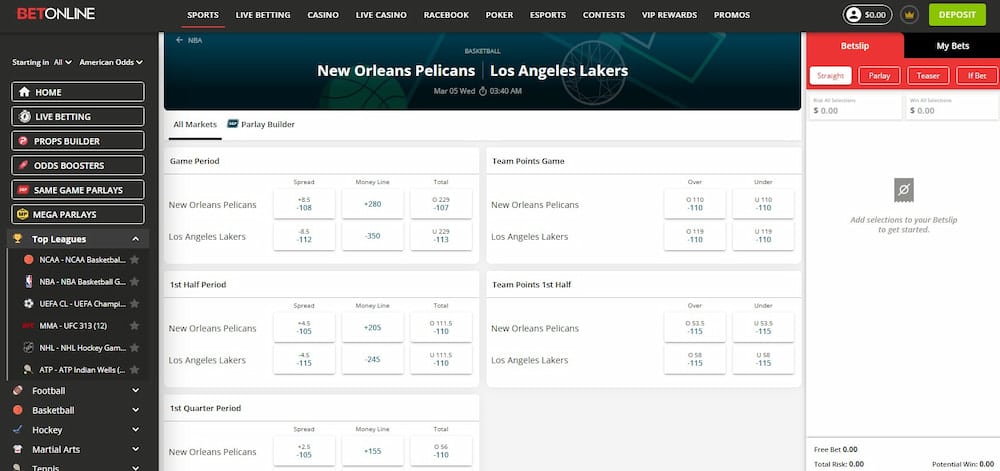1000x471 pixels.
Task: Open the account balance $0.00 pill
Action: [x=867, y=15]
